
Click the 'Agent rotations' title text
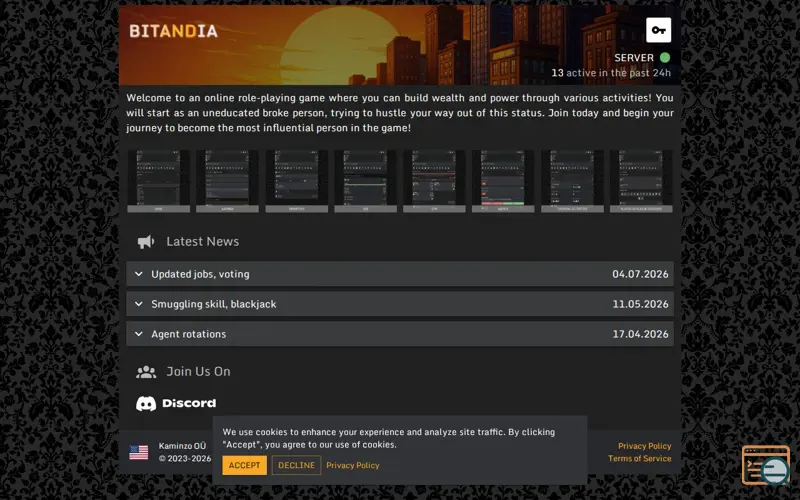189,334
